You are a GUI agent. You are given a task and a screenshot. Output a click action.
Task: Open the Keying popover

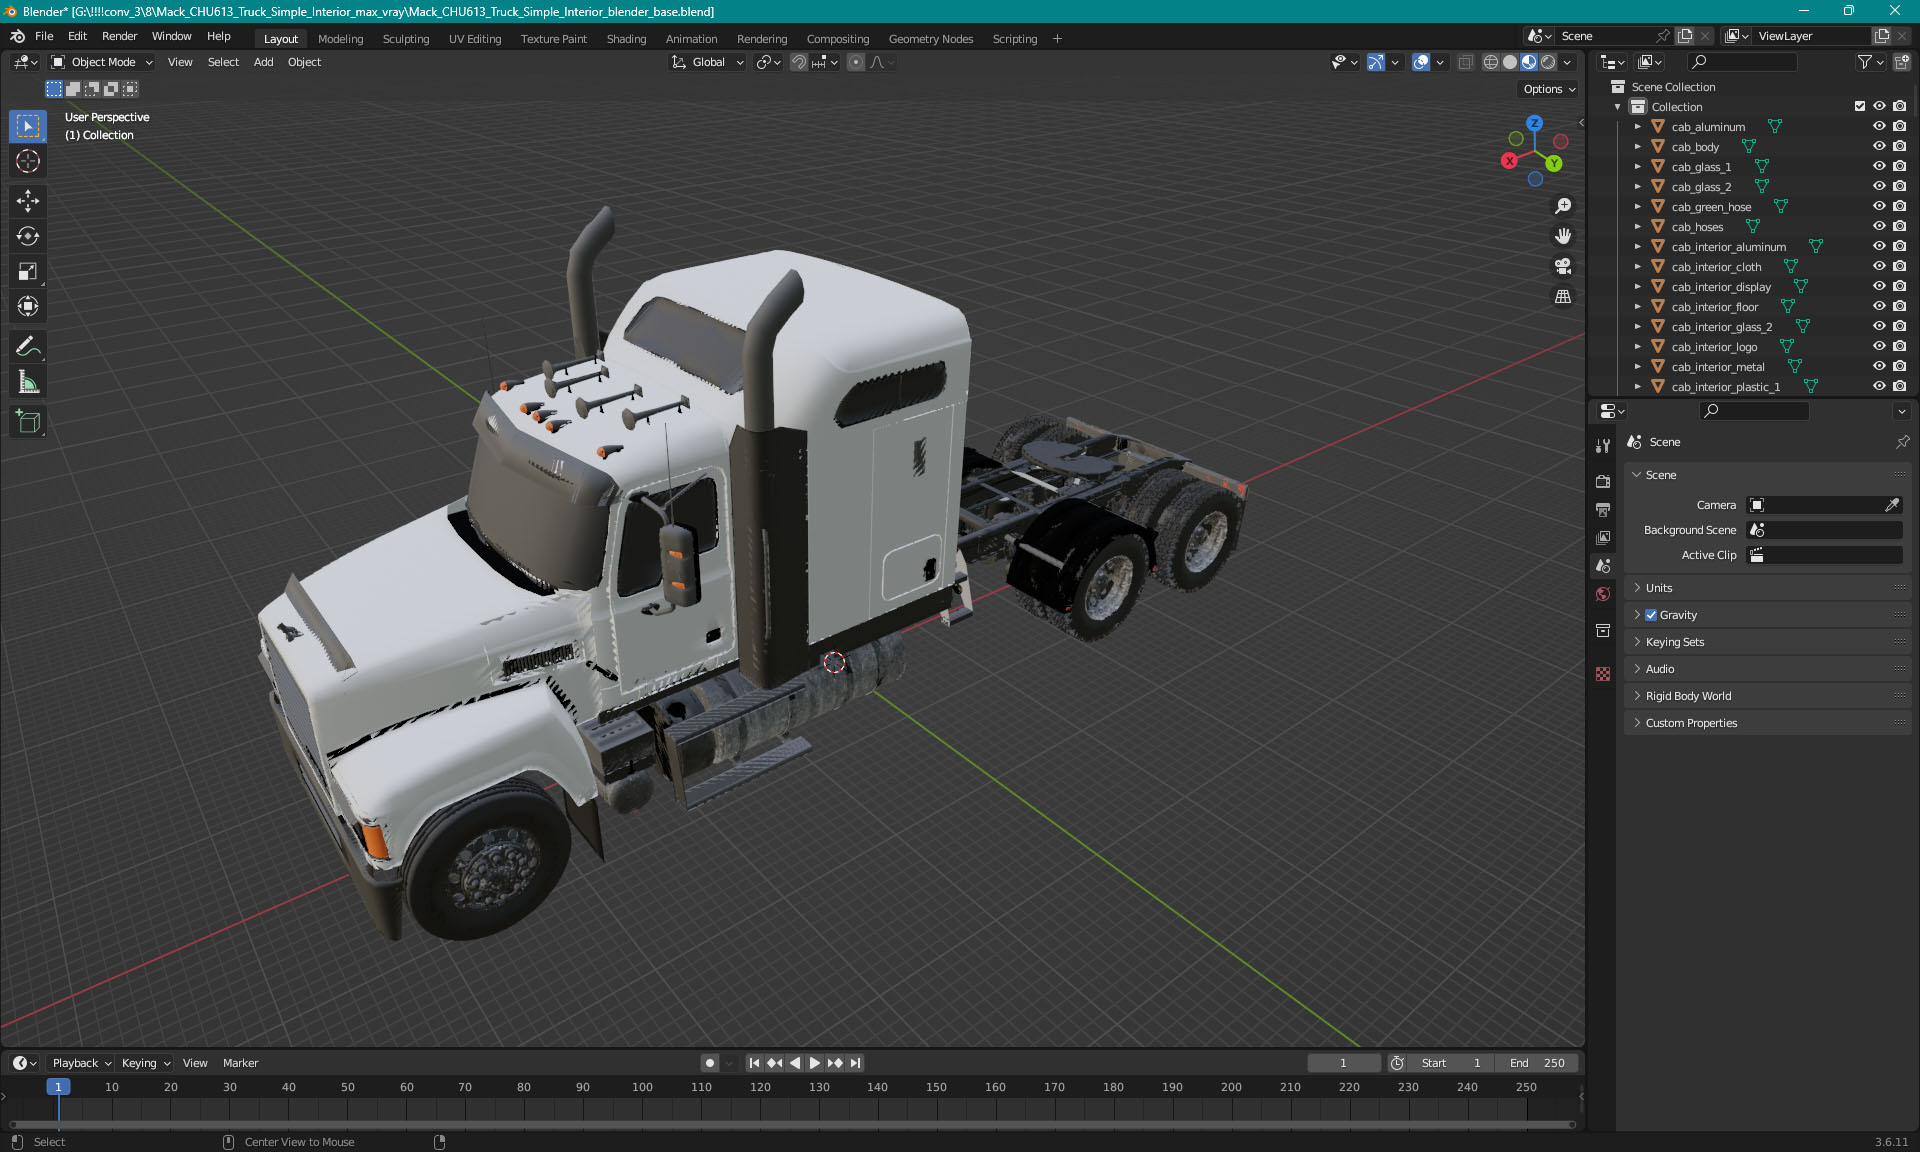click(x=145, y=1063)
